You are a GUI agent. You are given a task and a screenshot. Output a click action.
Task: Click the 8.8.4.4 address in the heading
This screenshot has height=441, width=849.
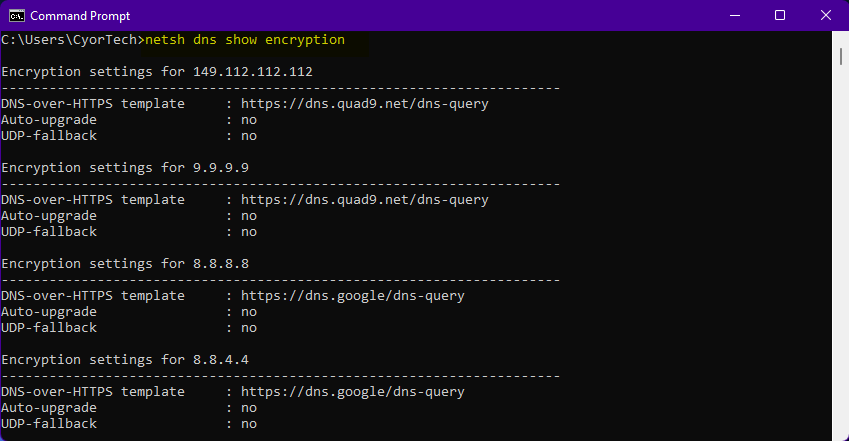[x=221, y=360]
